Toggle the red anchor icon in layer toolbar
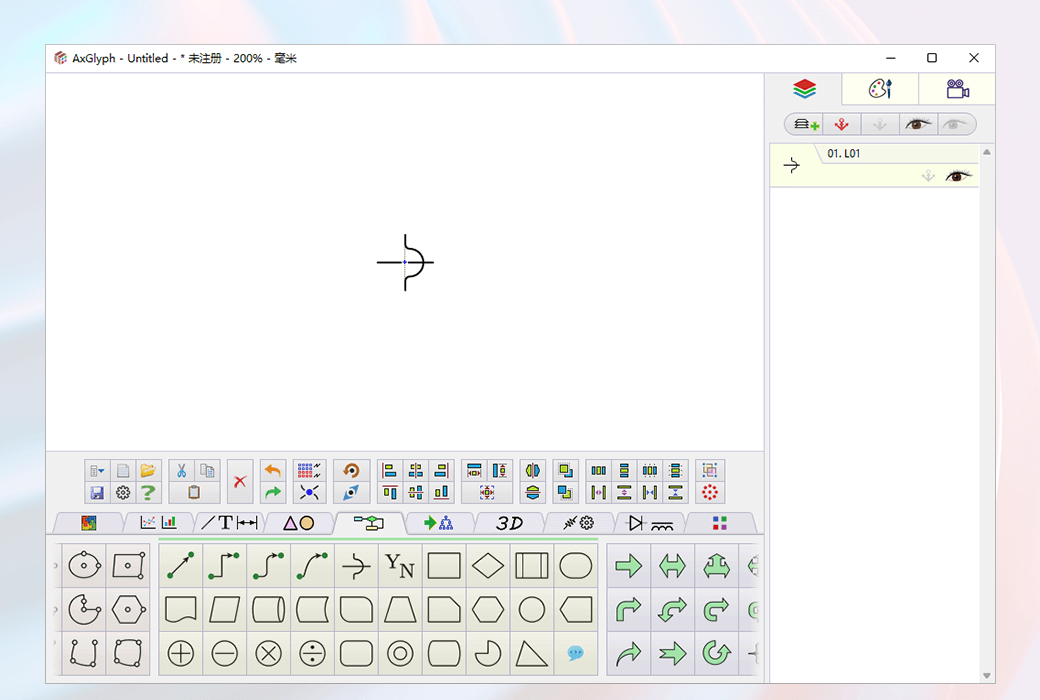The width and height of the screenshot is (1040, 700). (843, 124)
